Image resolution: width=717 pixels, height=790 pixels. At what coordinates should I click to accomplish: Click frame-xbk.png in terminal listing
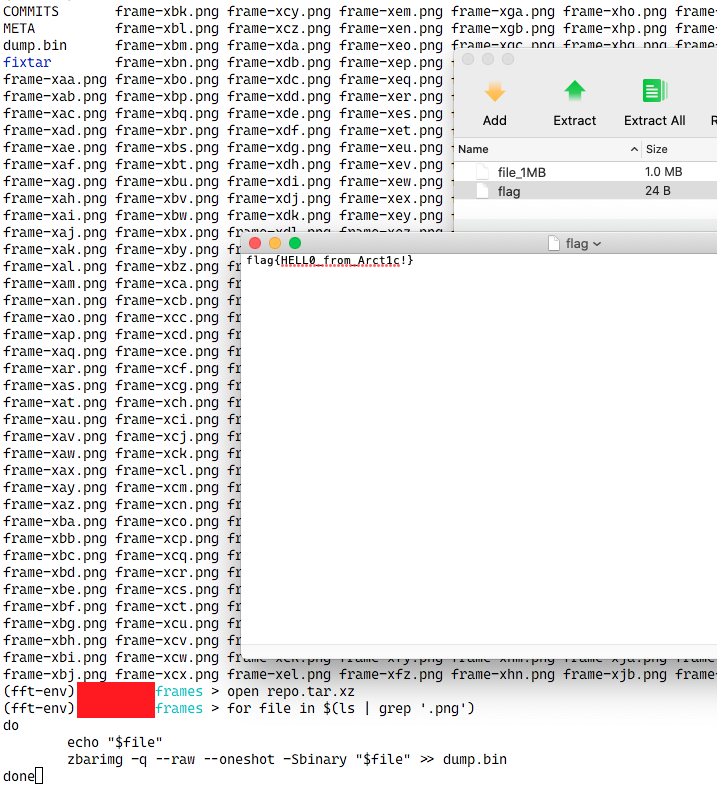[x=167, y=11]
